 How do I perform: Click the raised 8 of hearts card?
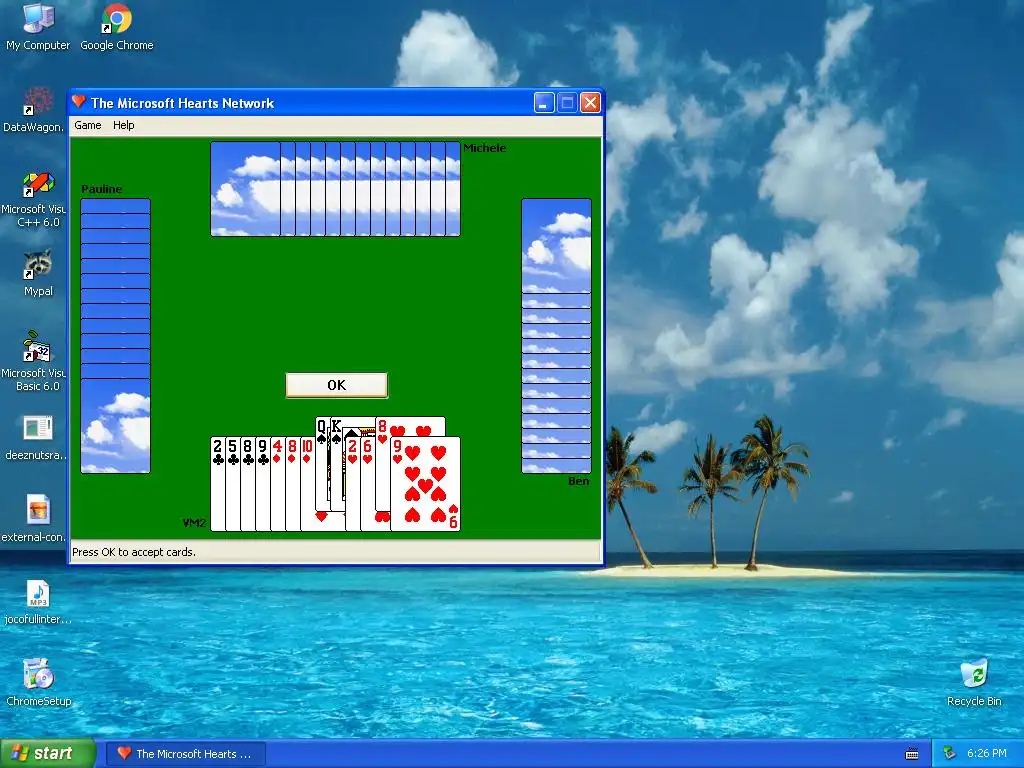pyautogui.click(x=411, y=426)
